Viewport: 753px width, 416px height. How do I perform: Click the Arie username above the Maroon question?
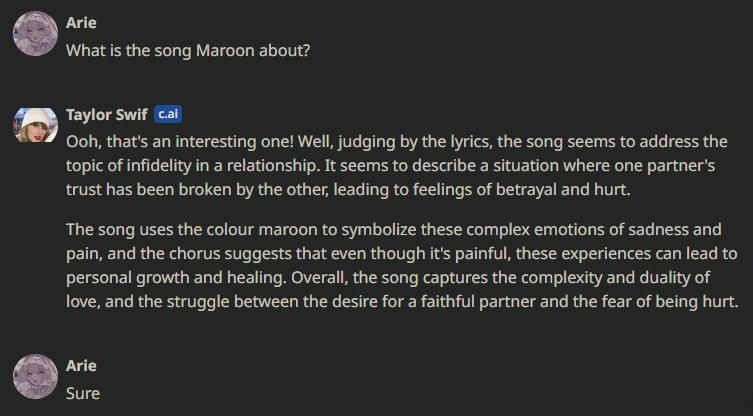(81, 23)
